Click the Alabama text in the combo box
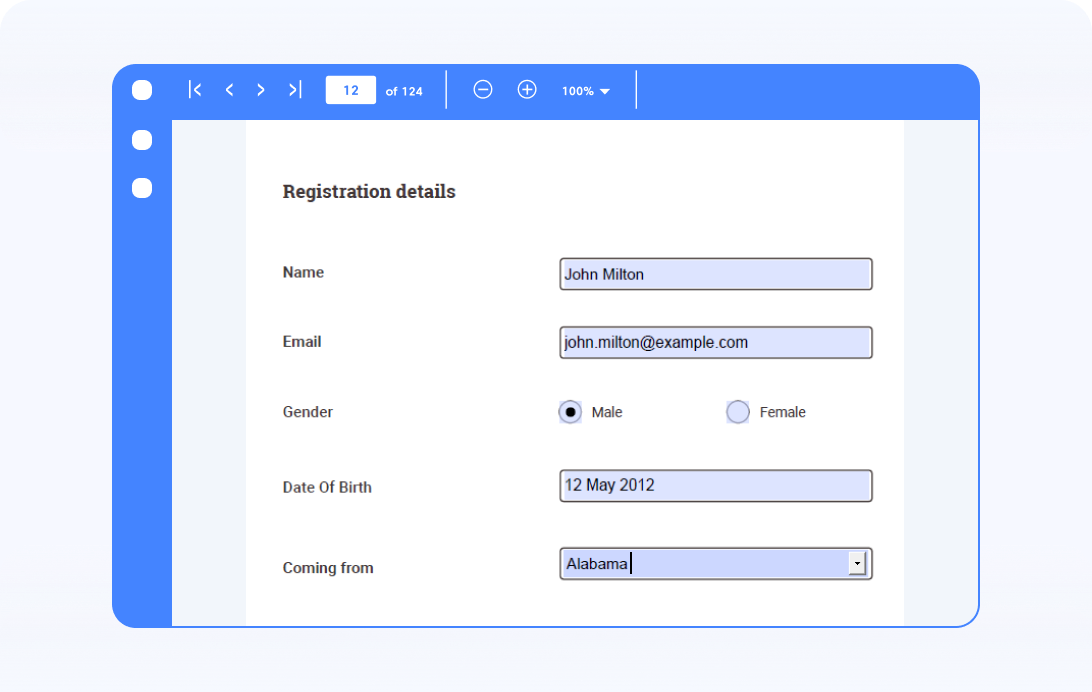The height and width of the screenshot is (692, 1092). (x=596, y=563)
